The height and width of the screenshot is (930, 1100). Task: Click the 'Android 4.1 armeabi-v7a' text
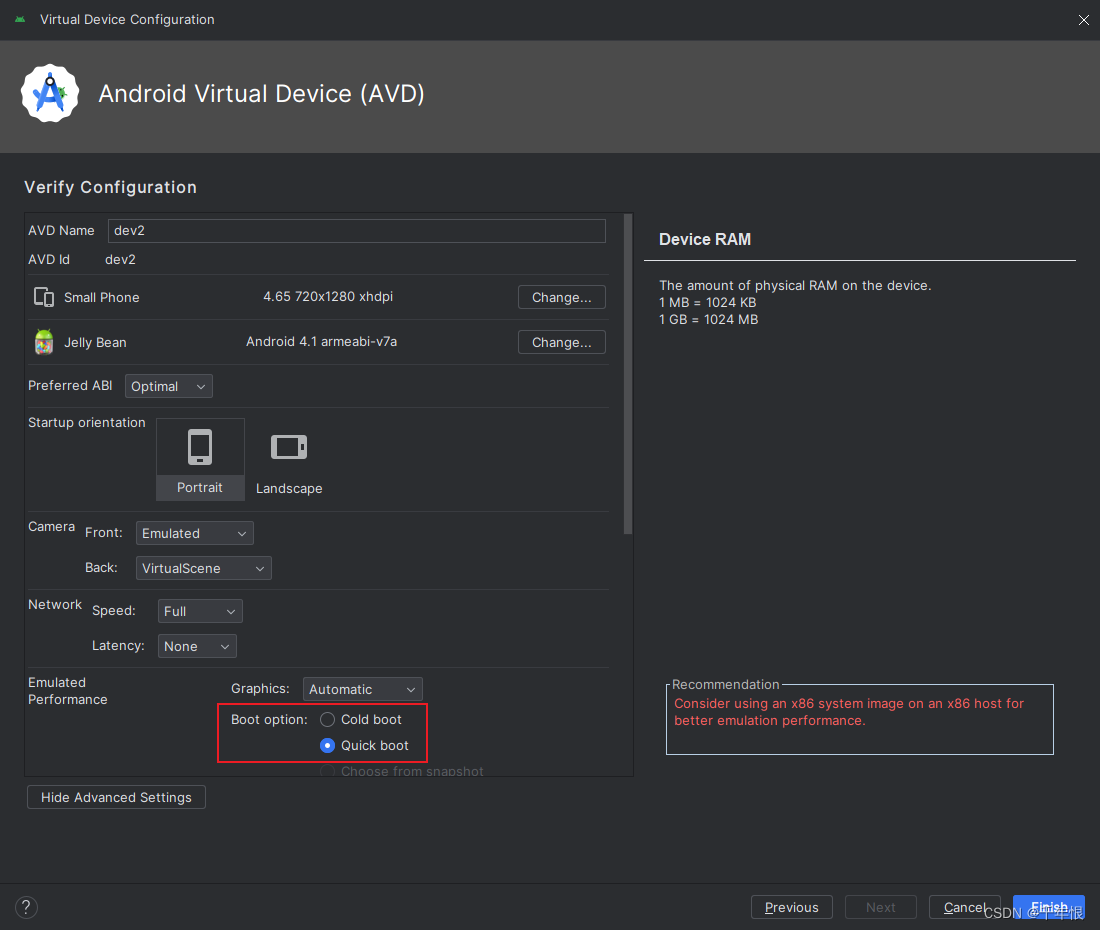click(x=321, y=342)
